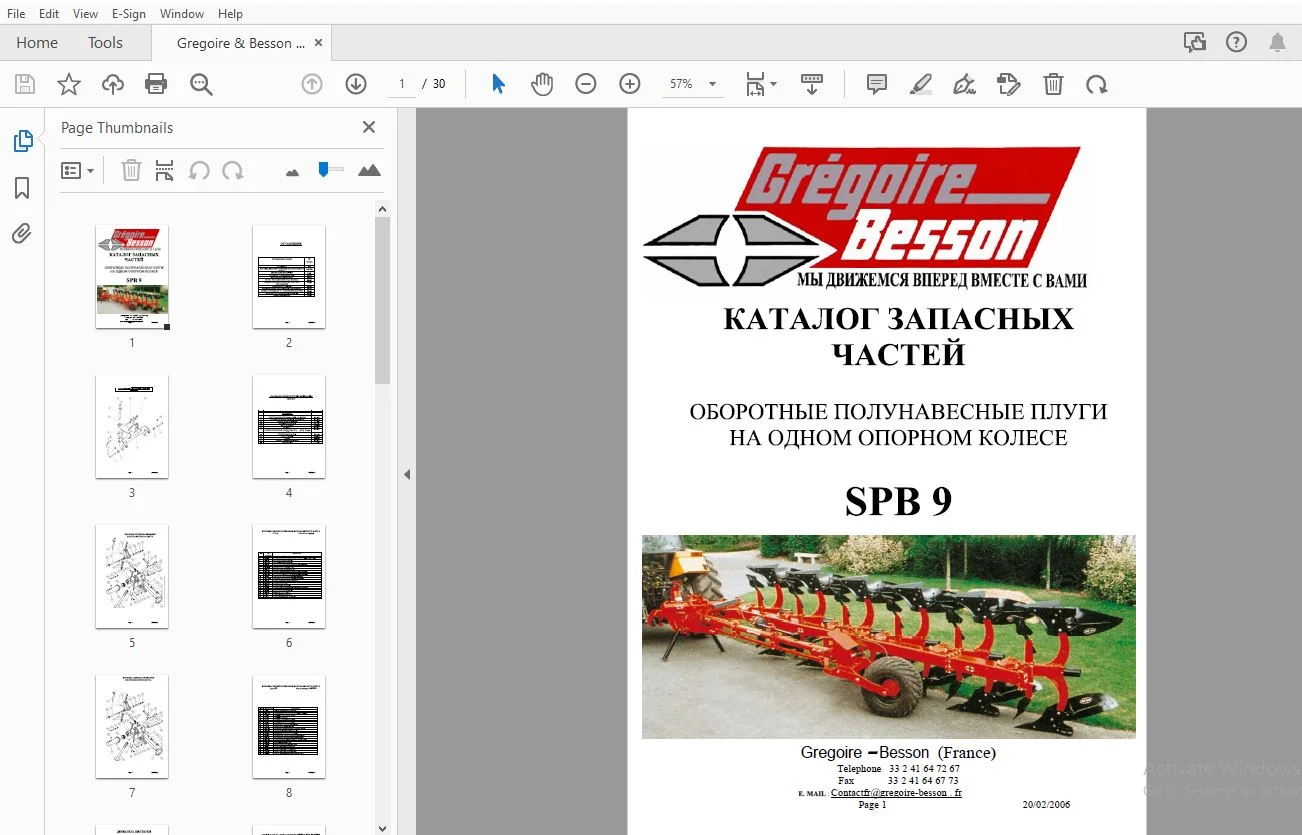Select the page 4 thumbnail

pos(289,427)
